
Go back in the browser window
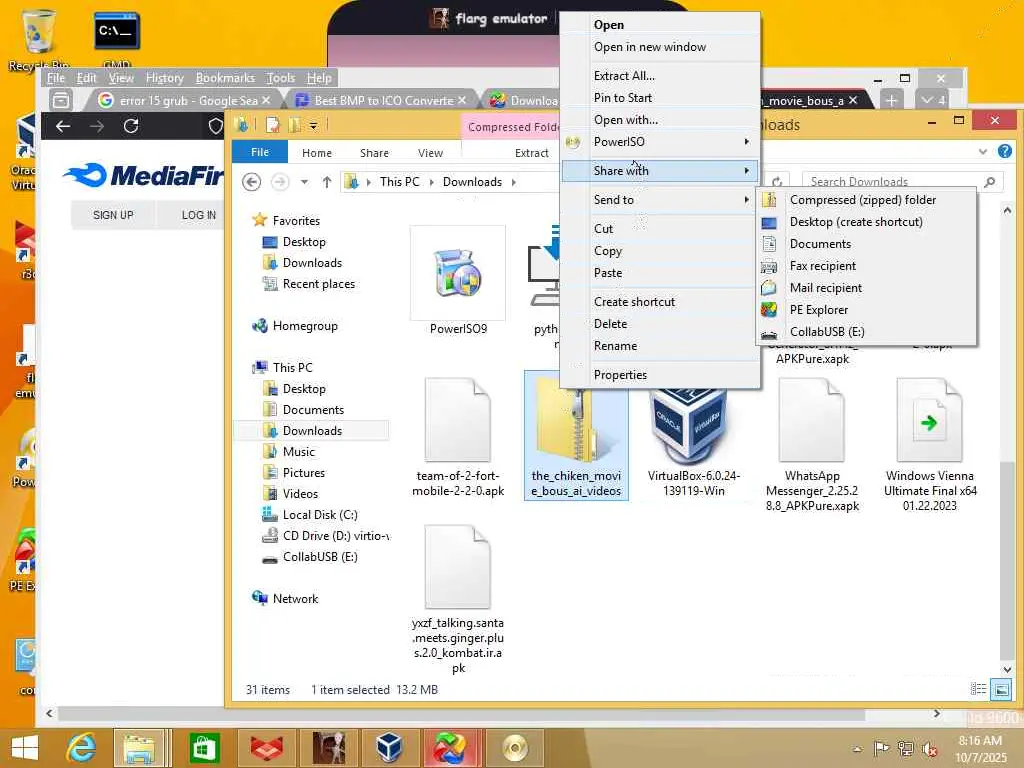63,125
